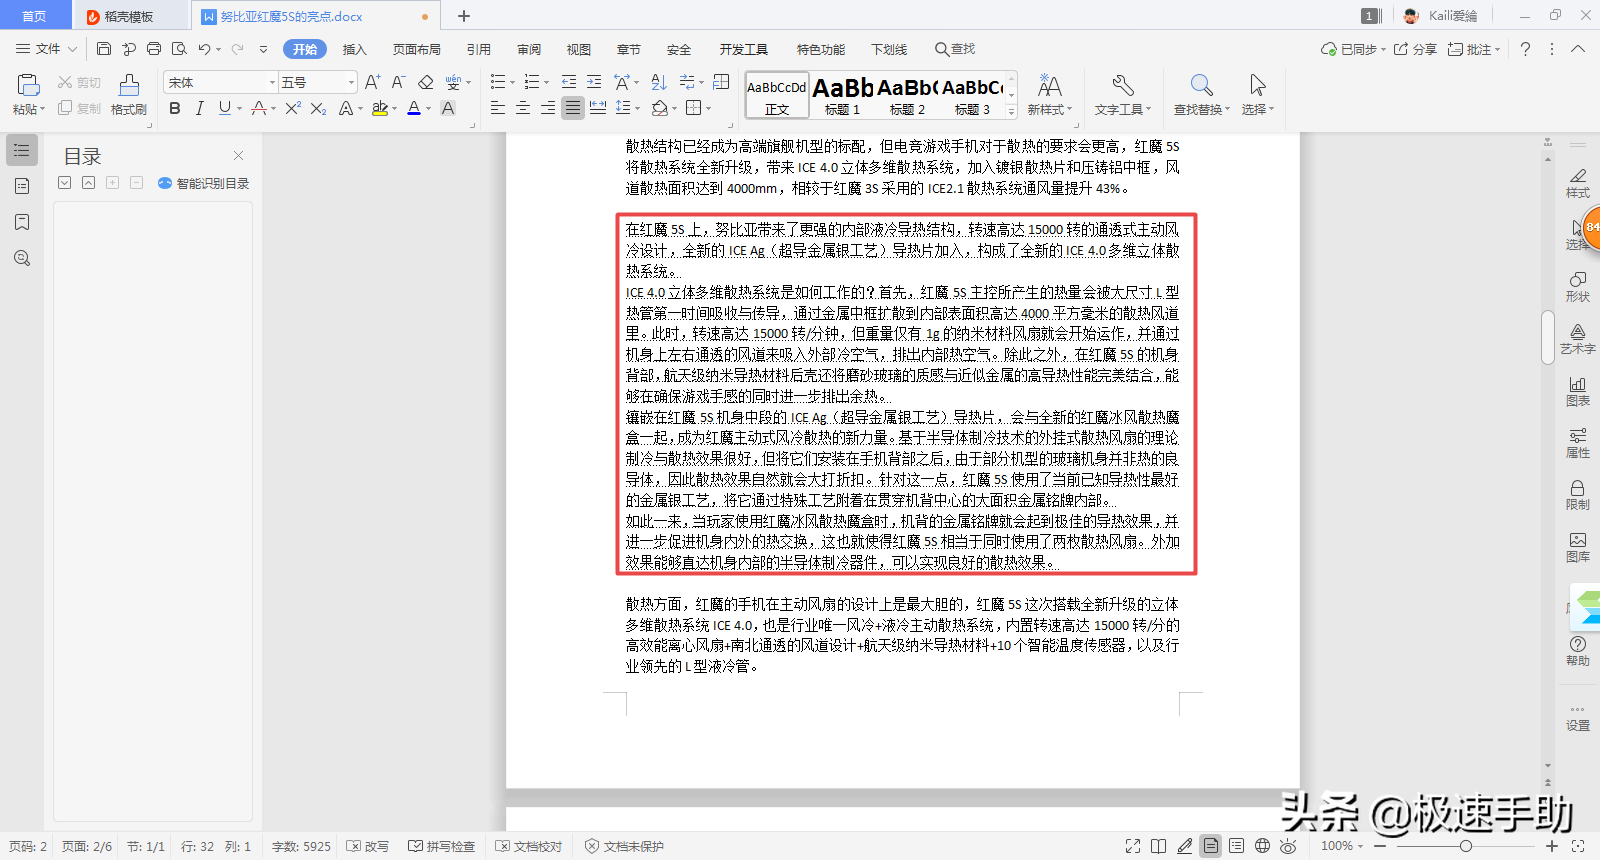The height and width of the screenshot is (860, 1600).
Task: Toggle justified alignment
Action: pyautogui.click(x=573, y=108)
